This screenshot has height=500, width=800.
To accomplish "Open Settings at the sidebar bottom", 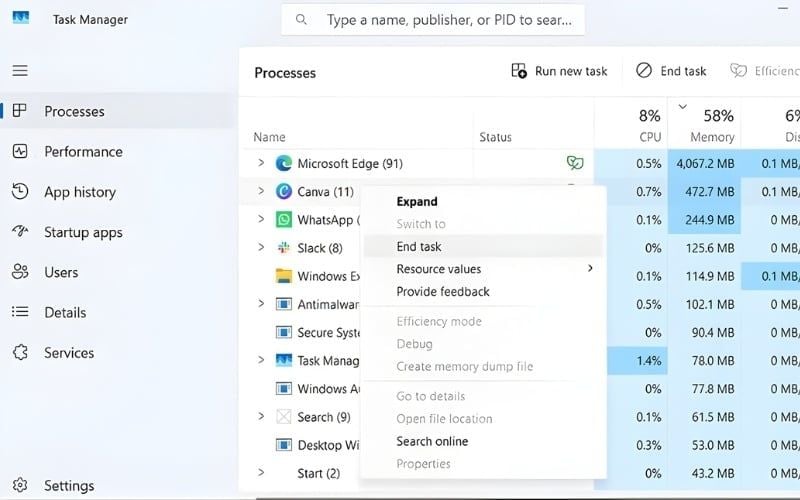I will click(x=118, y=485).
